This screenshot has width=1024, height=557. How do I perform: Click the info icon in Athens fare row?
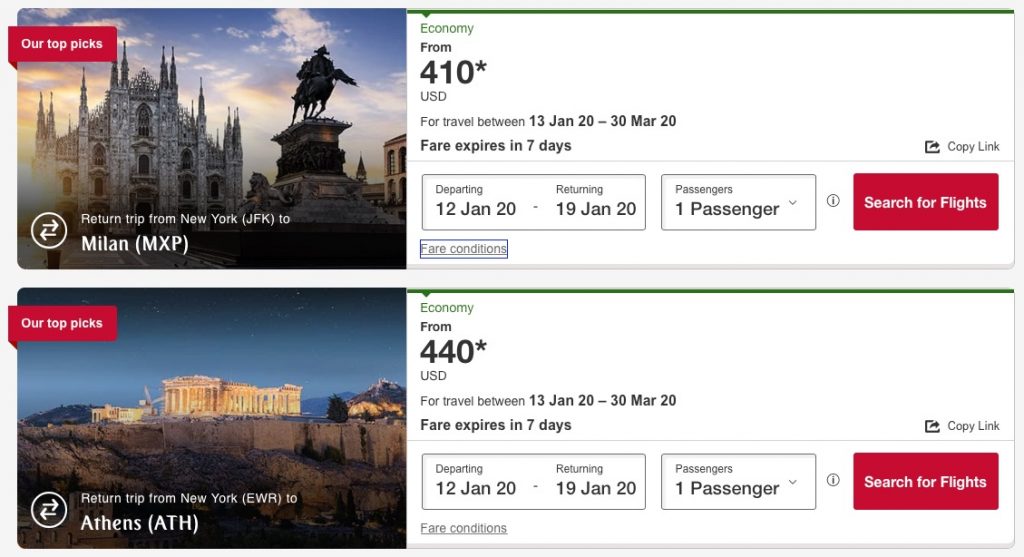pos(833,480)
